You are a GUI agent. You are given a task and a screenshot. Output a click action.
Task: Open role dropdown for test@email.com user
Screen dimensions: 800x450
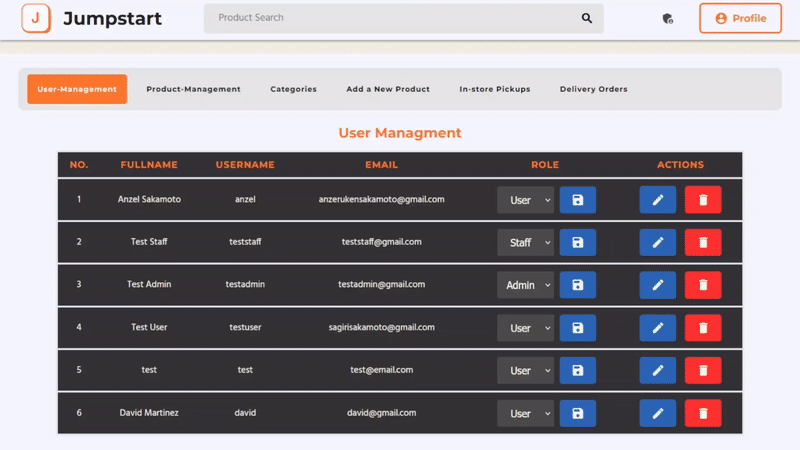point(526,370)
